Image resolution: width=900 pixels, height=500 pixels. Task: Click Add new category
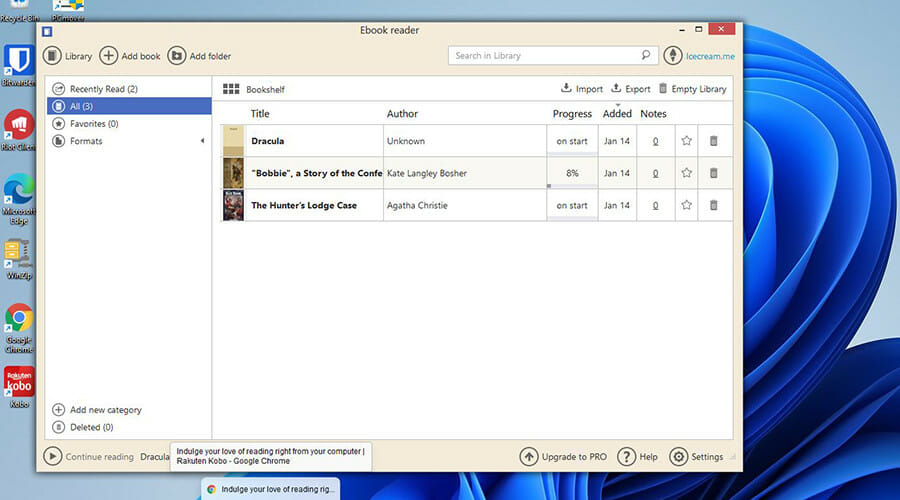[97, 410]
